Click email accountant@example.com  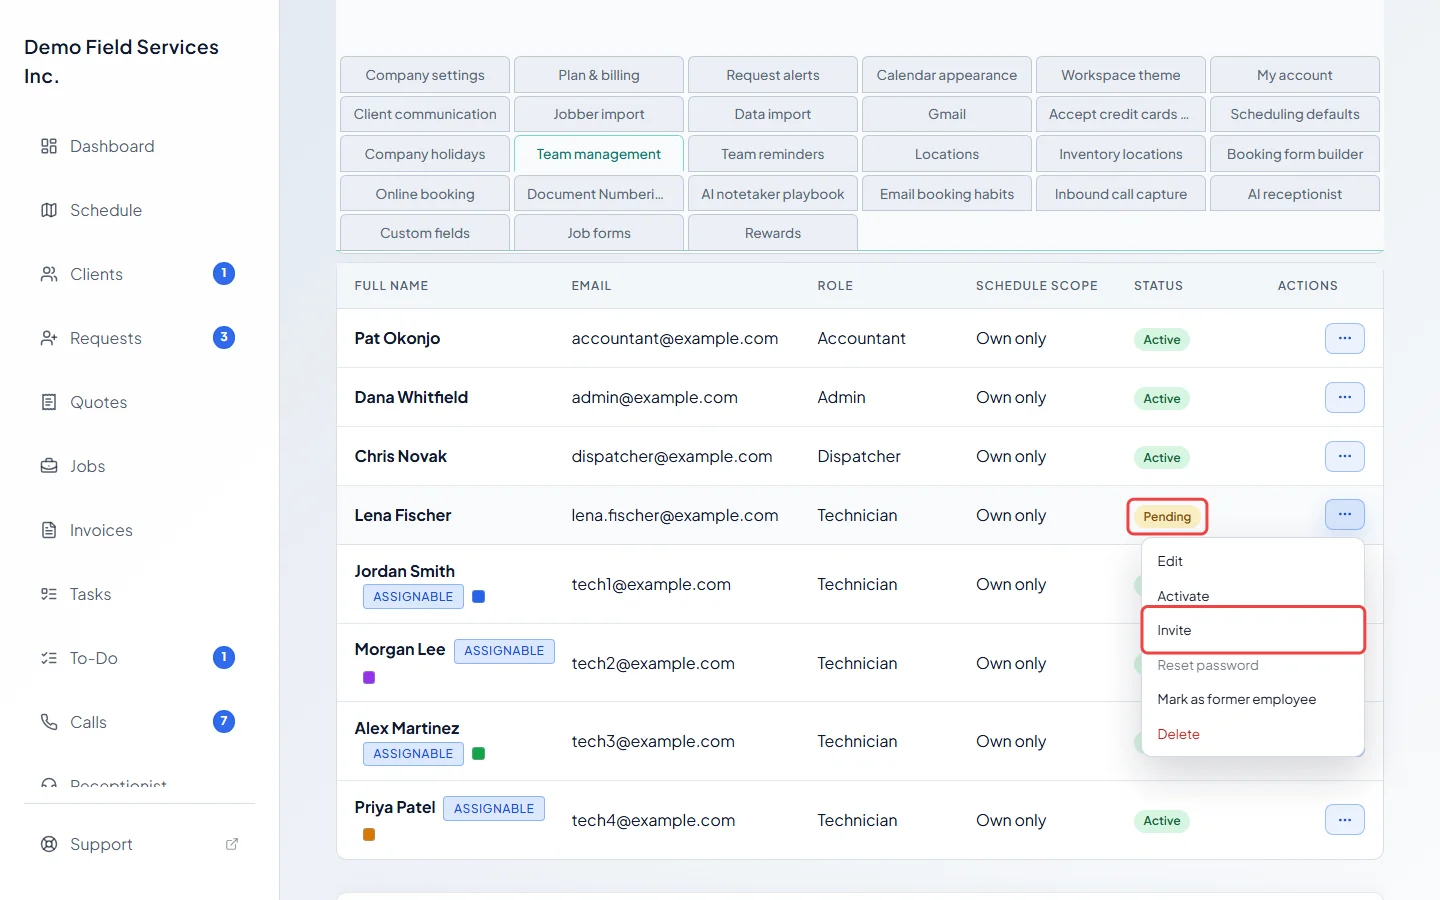point(675,338)
